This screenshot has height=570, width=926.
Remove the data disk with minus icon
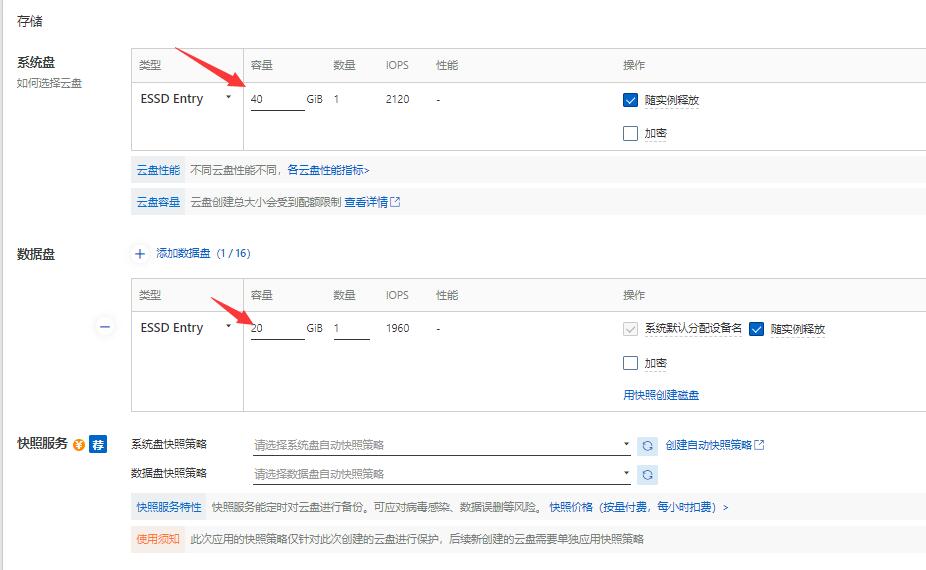tap(106, 327)
